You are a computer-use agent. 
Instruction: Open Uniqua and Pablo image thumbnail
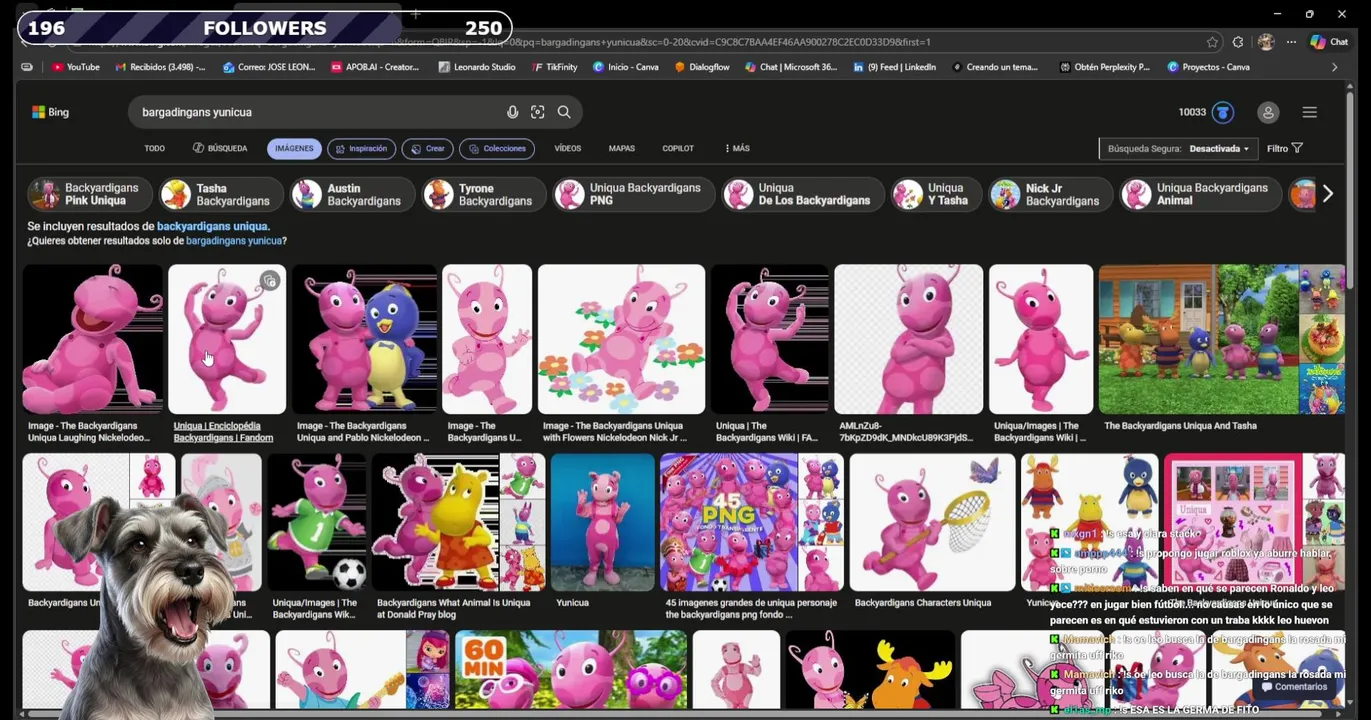click(x=364, y=339)
